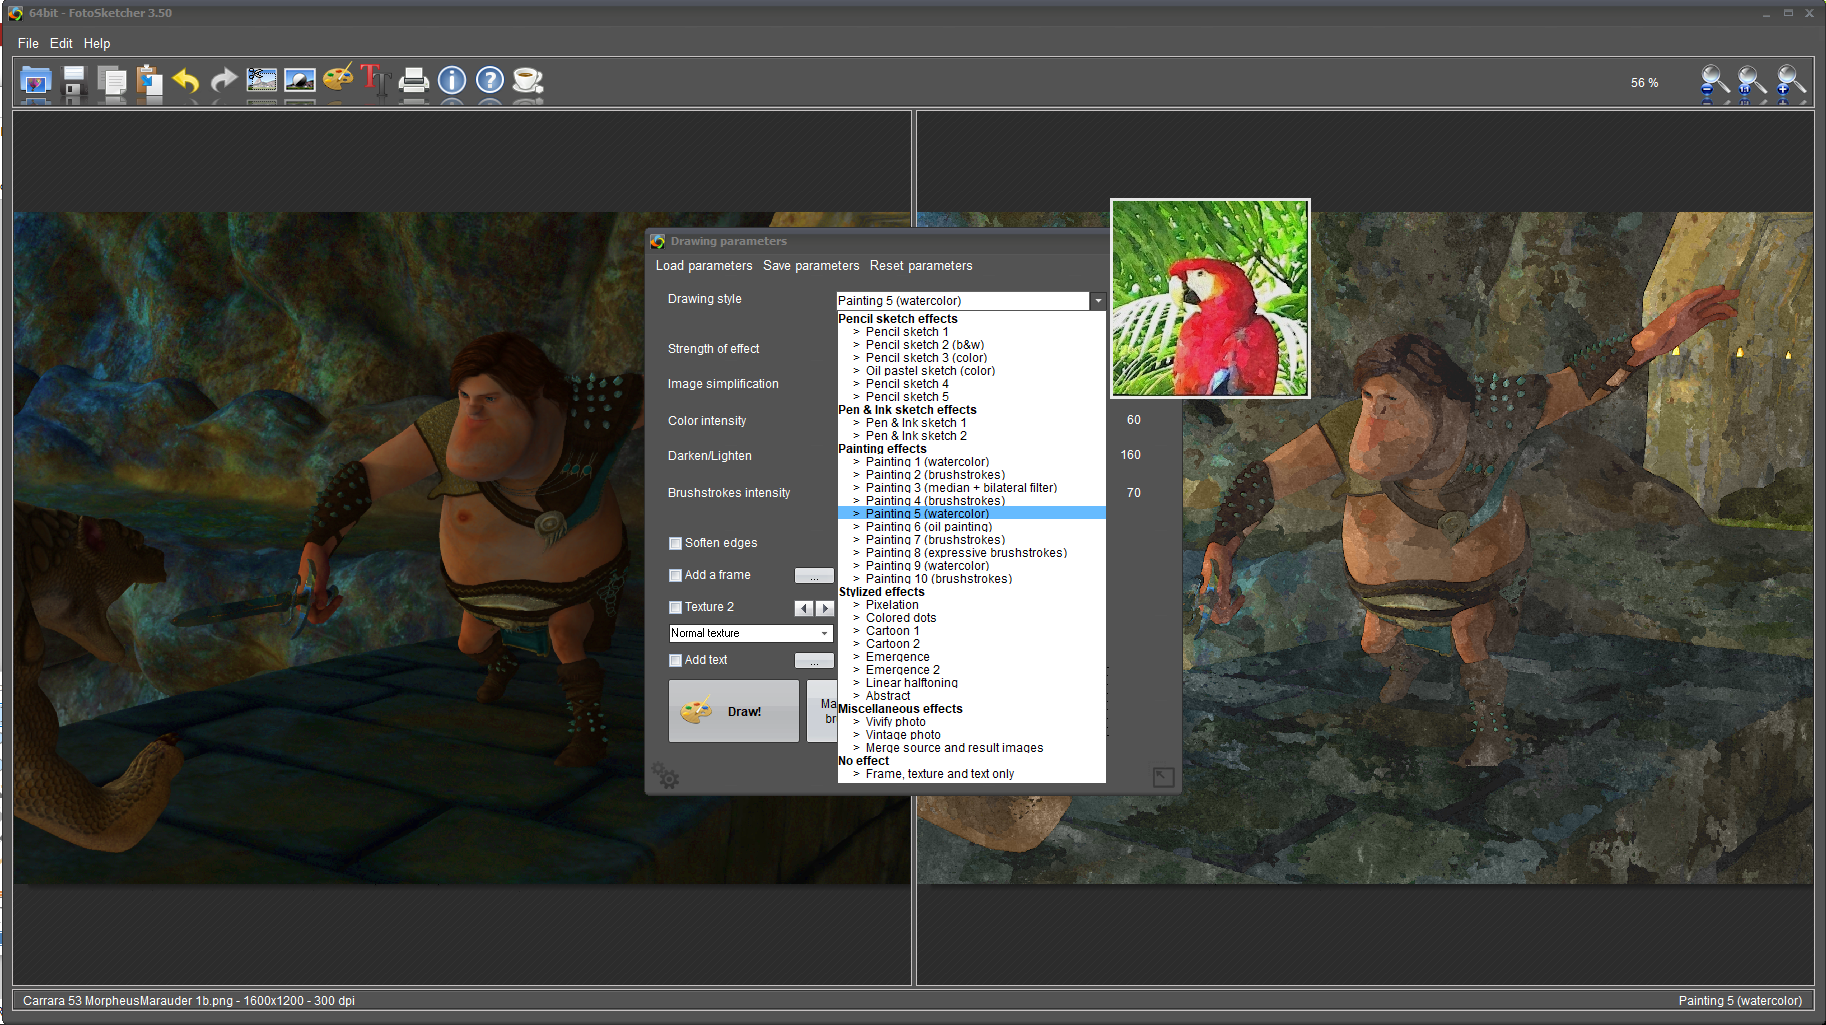The image size is (1826, 1025).
Task: Print the drawing with the printer icon
Action: point(414,81)
